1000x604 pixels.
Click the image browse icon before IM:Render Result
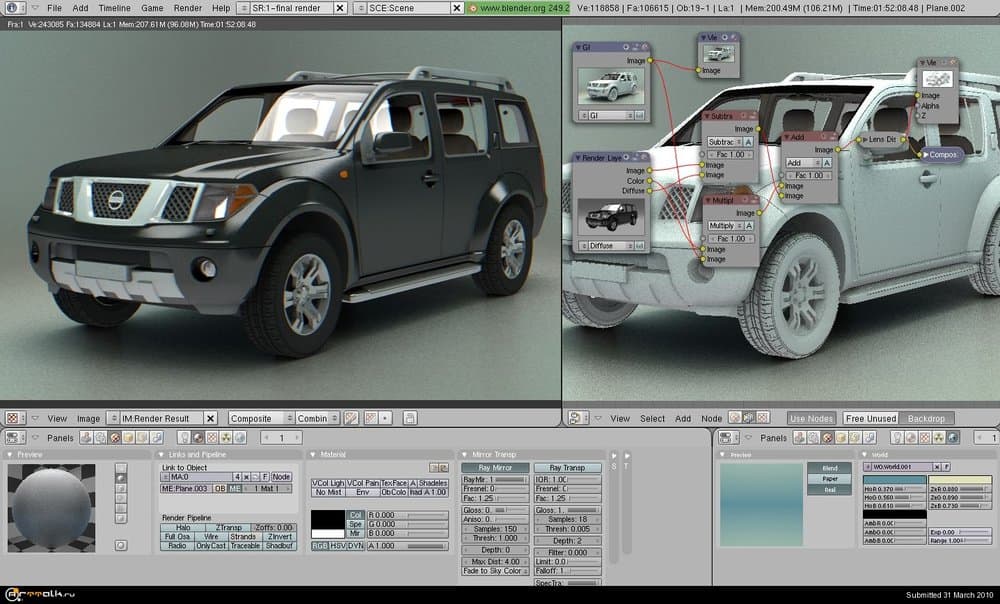[114, 418]
